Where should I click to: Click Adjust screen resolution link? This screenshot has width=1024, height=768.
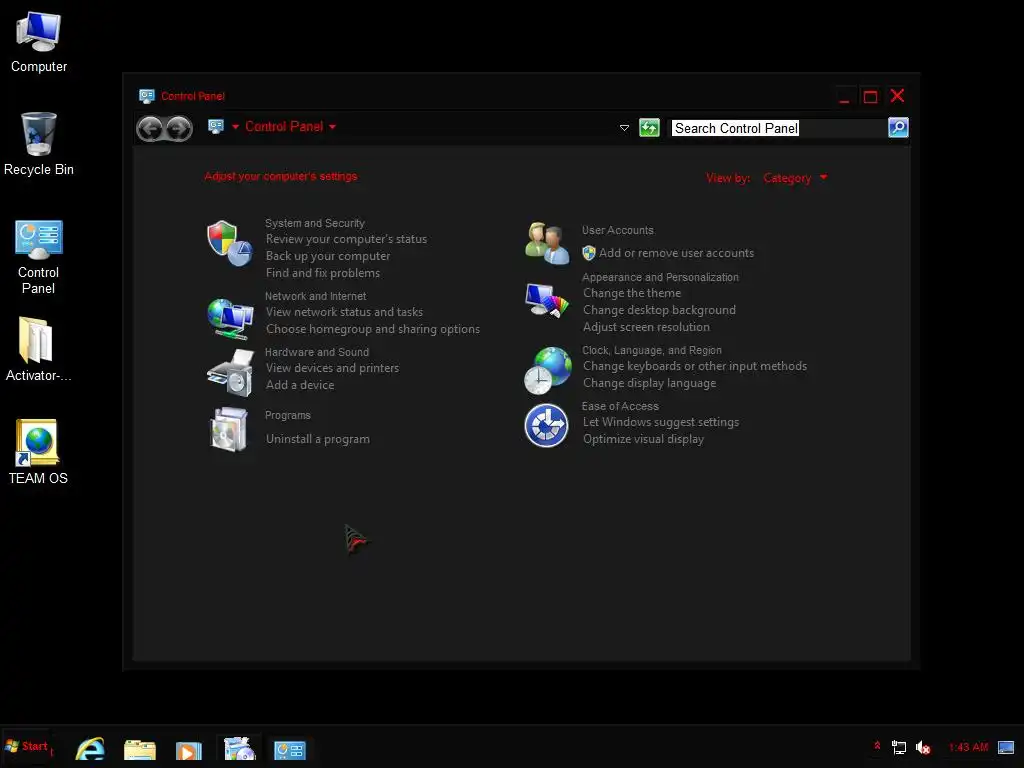647,327
